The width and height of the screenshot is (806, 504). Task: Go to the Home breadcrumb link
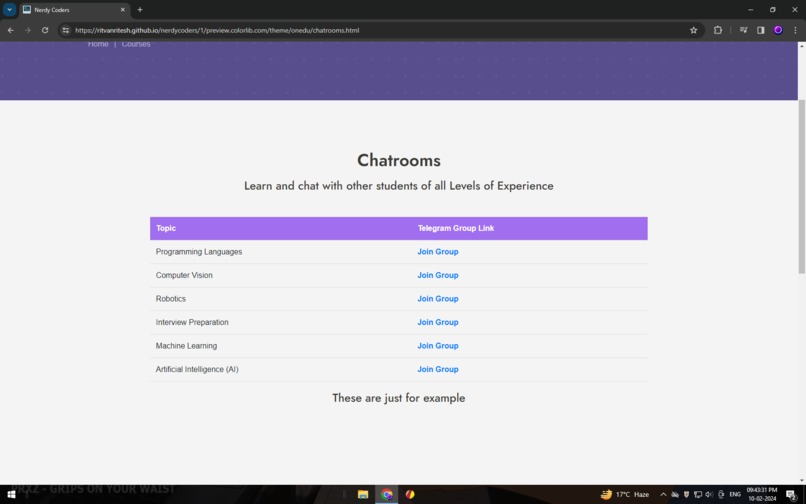pos(98,45)
